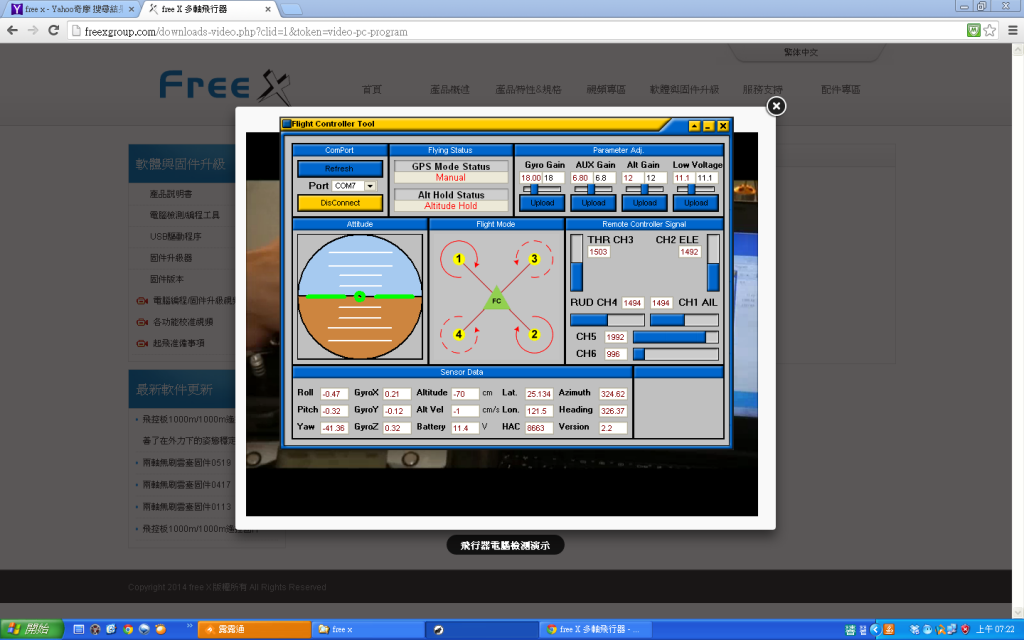Viewport: 1024px width, 640px height.
Task: Click motor 1 in the Flight Mode diagram
Action: pyautogui.click(x=458, y=259)
